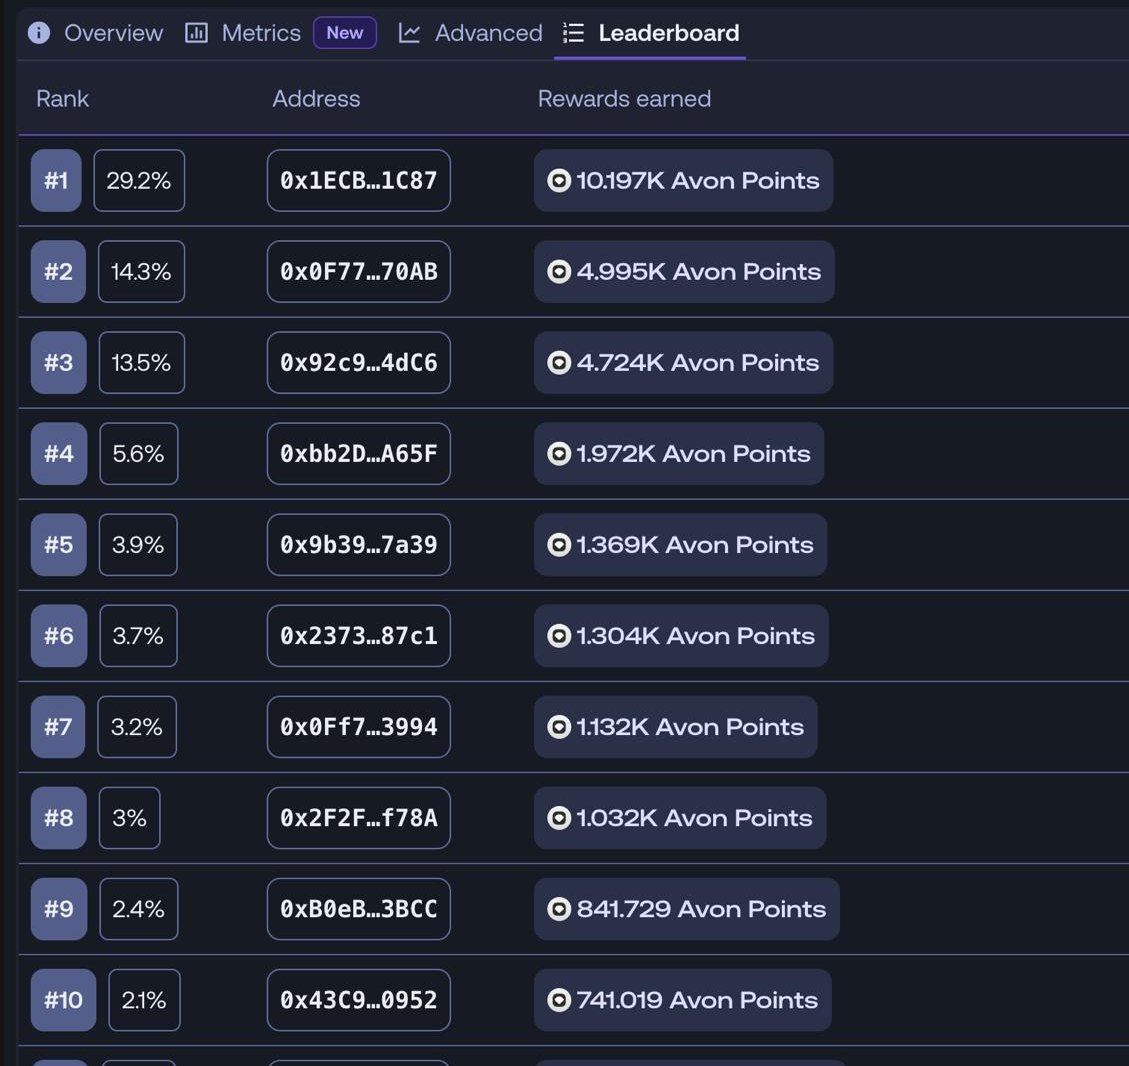Viewport: 1129px width, 1066px height.
Task: Click the #1 rank badge
Action: pos(56,181)
